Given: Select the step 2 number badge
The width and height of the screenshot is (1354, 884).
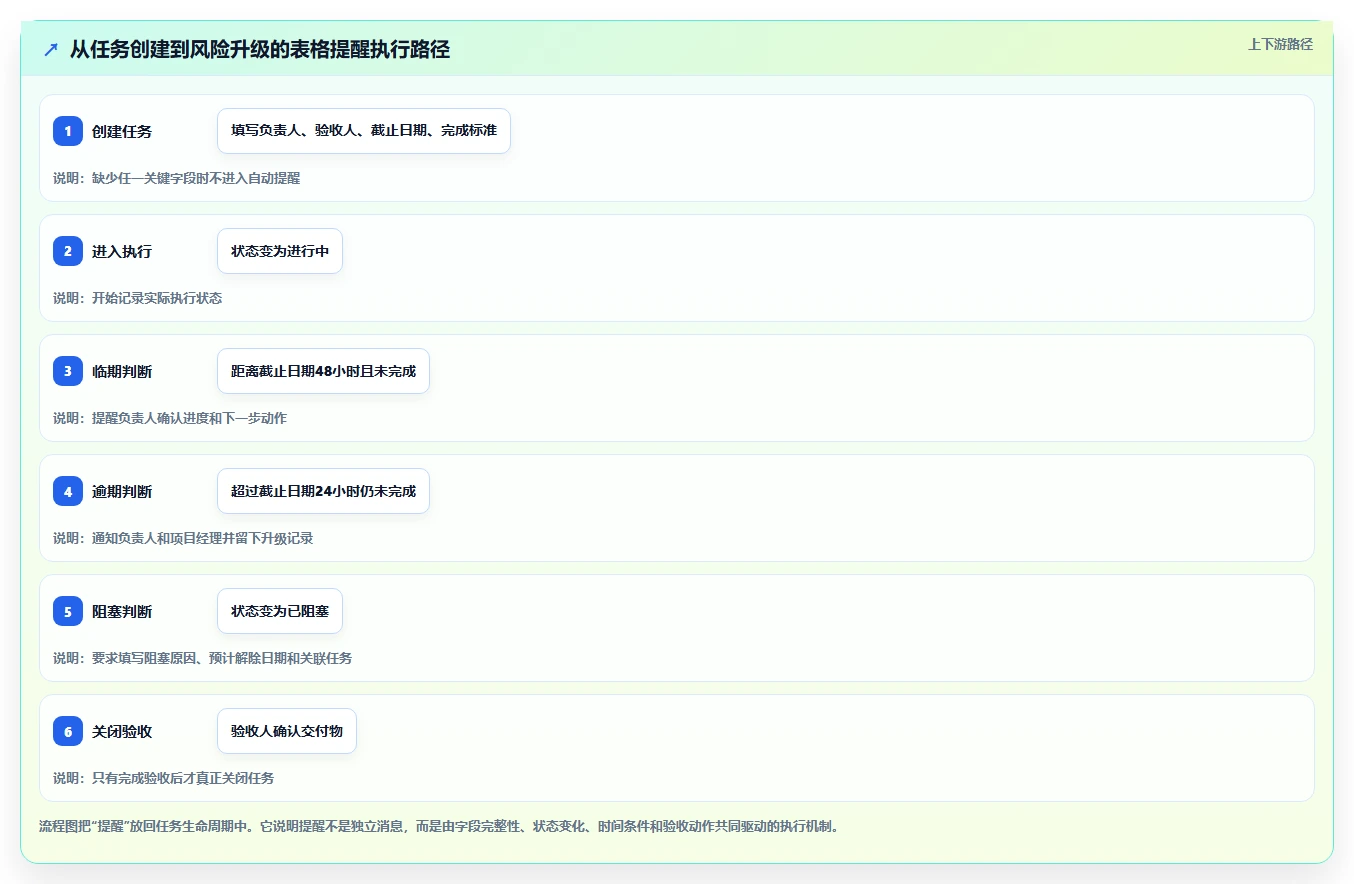Looking at the screenshot, I should tap(68, 251).
